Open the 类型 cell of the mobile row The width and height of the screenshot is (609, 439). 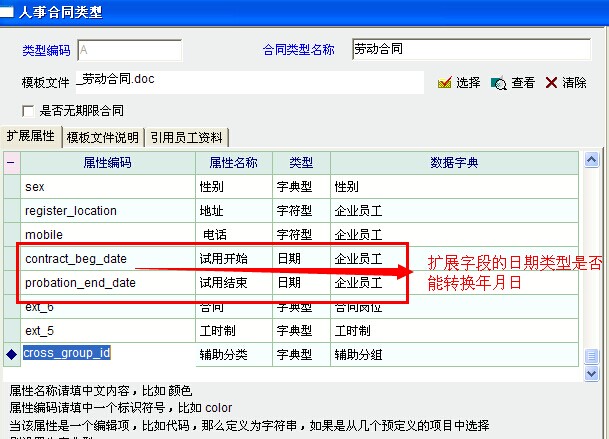click(300, 235)
